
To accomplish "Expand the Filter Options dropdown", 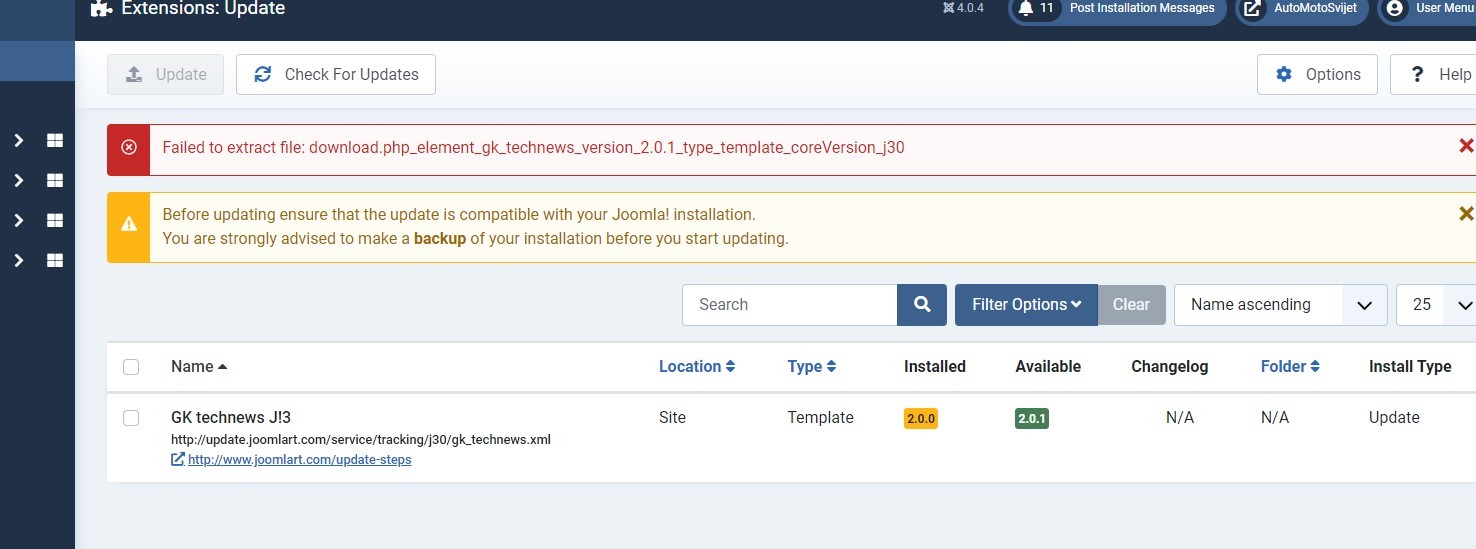I will coord(1026,305).
